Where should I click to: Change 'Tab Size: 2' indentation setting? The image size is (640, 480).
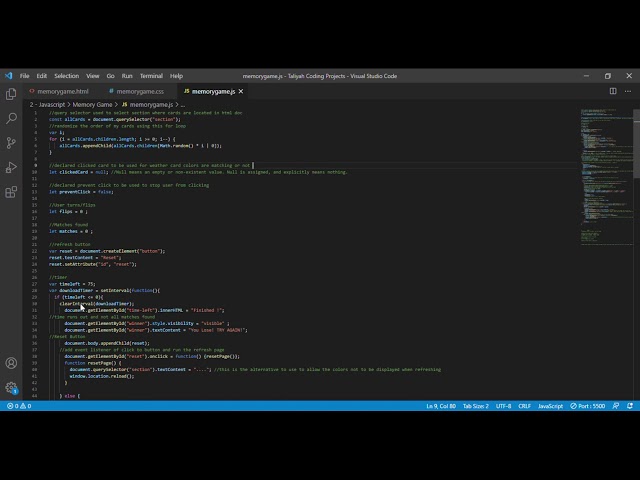pos(476,406)
